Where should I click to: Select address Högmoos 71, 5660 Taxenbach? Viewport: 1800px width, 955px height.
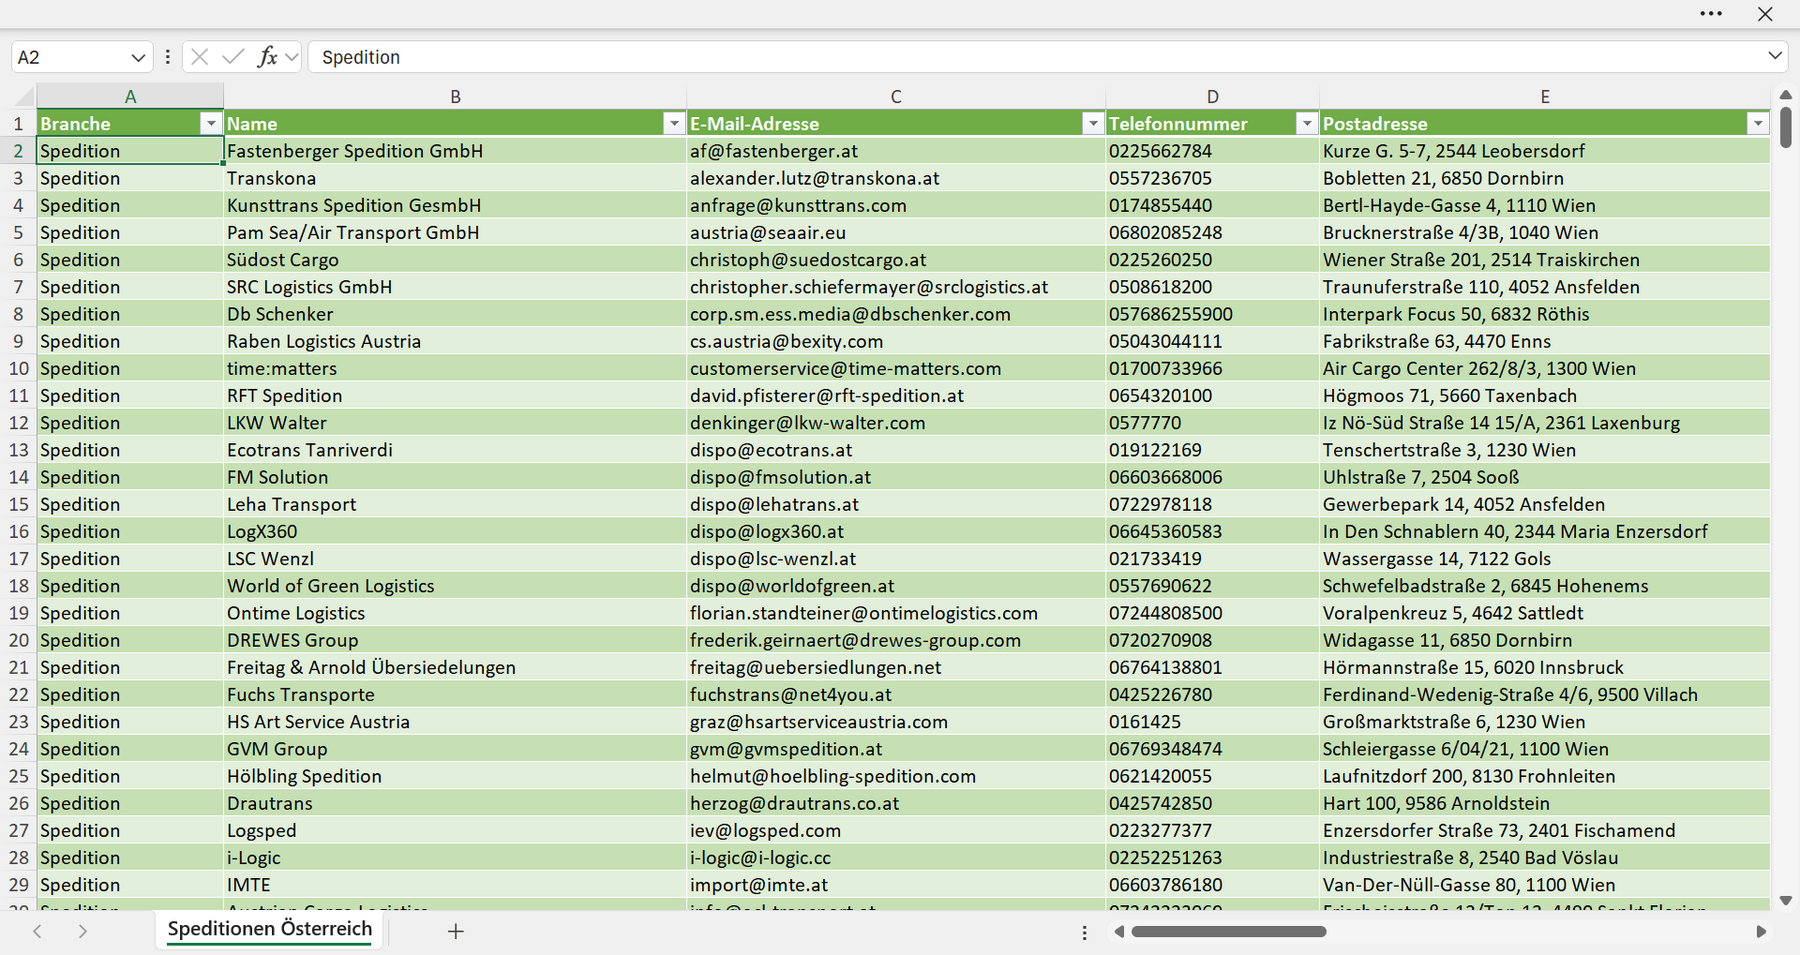point(1545,395)
